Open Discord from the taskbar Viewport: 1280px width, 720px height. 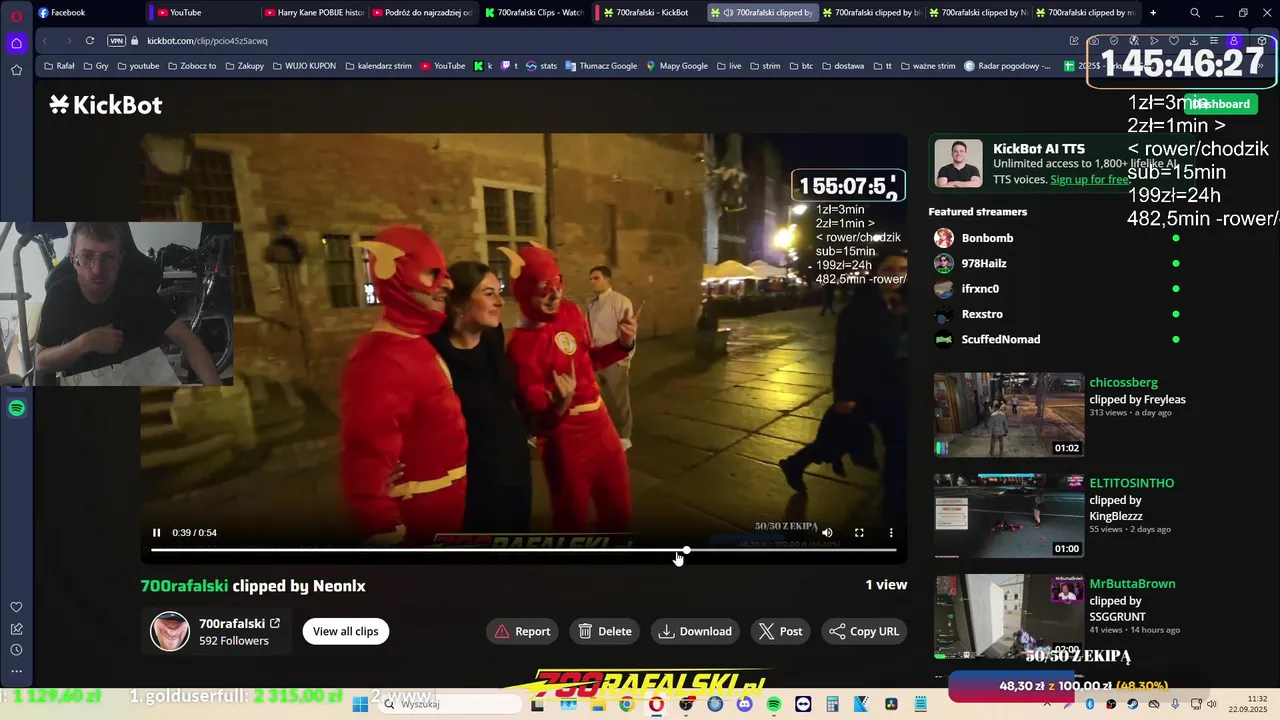tap(744, 704)
